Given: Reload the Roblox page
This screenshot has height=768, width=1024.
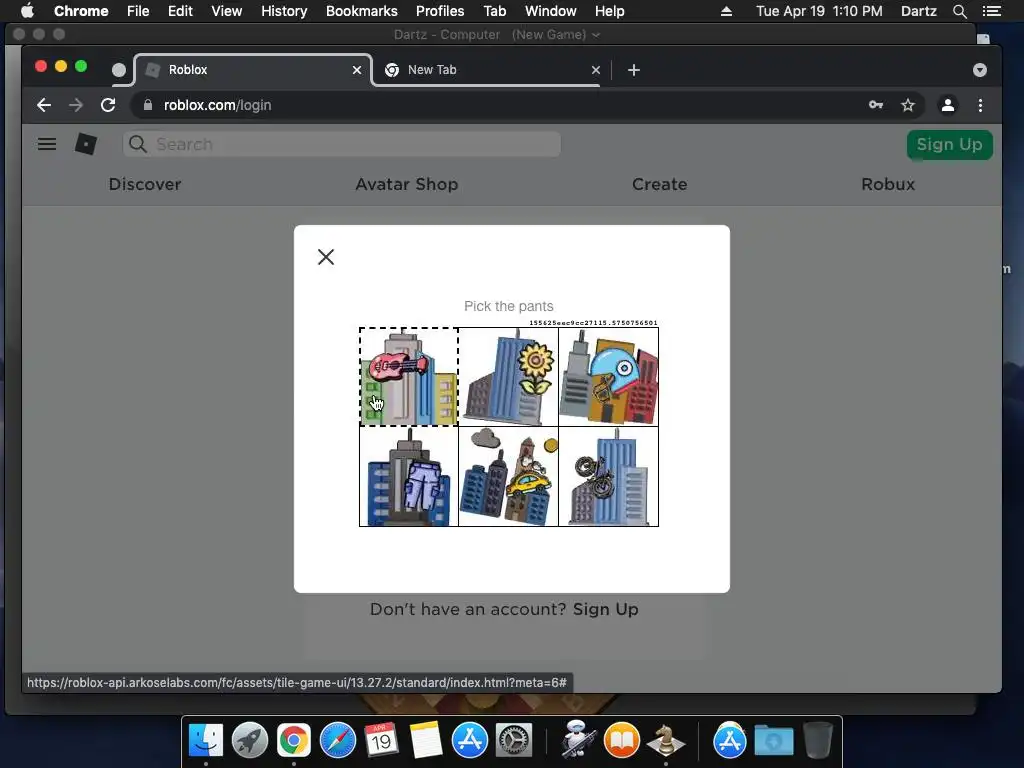Looking at the screenshot, I should (x=108, y=105).
